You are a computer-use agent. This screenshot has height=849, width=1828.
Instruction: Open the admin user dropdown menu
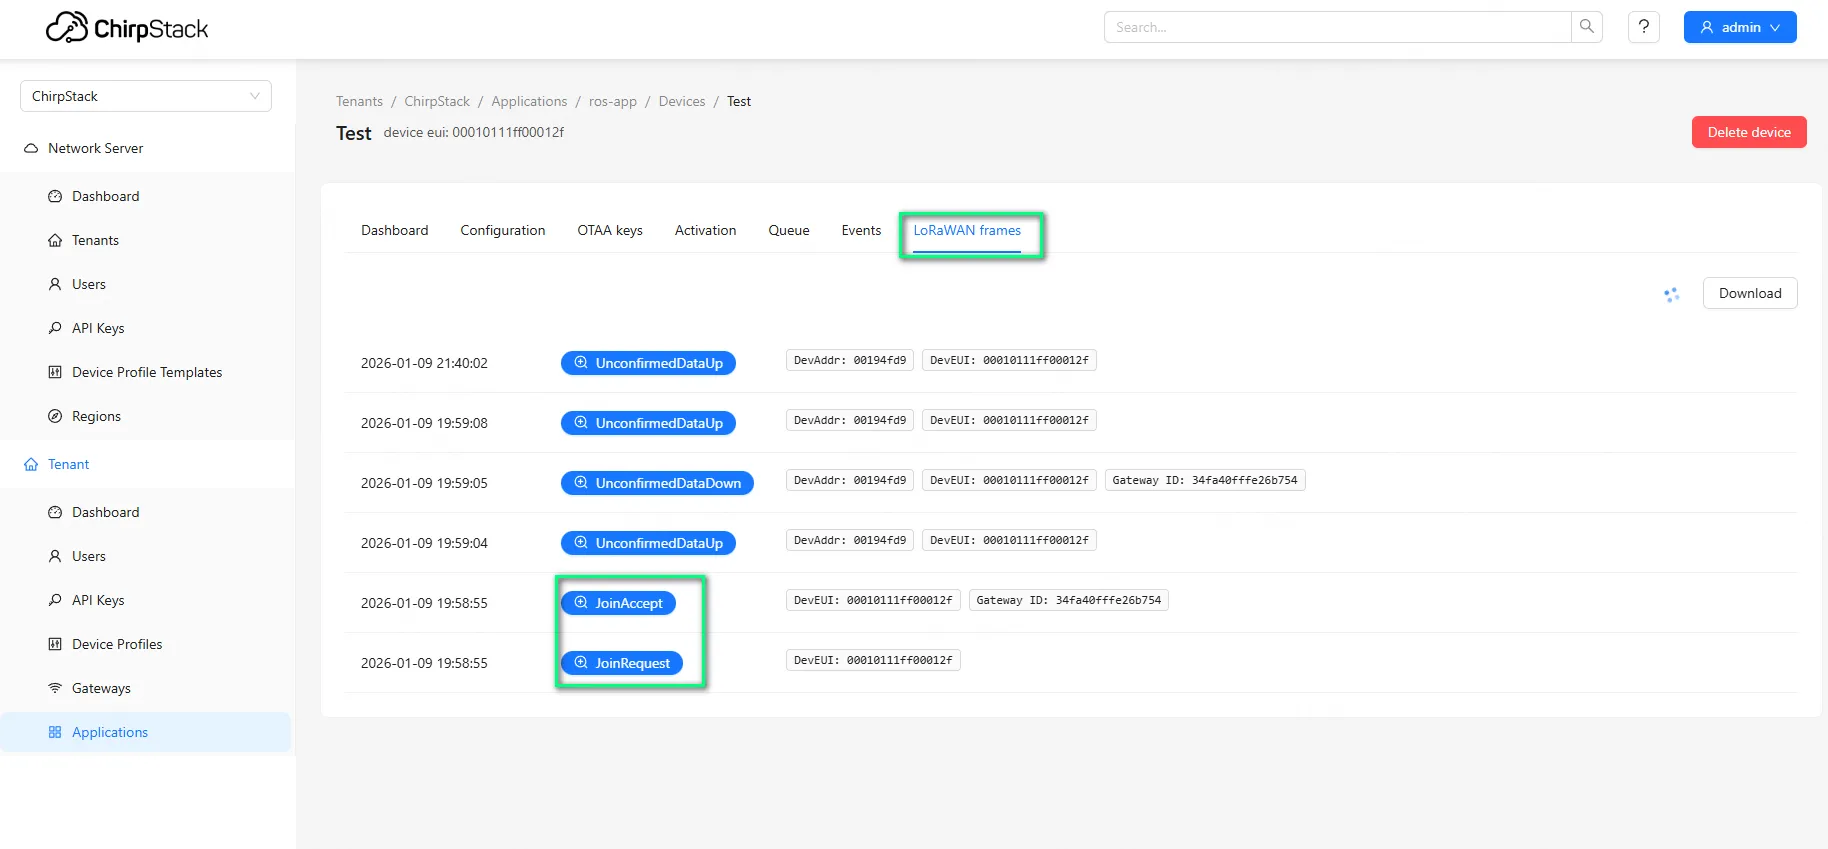coord(1739,27)
